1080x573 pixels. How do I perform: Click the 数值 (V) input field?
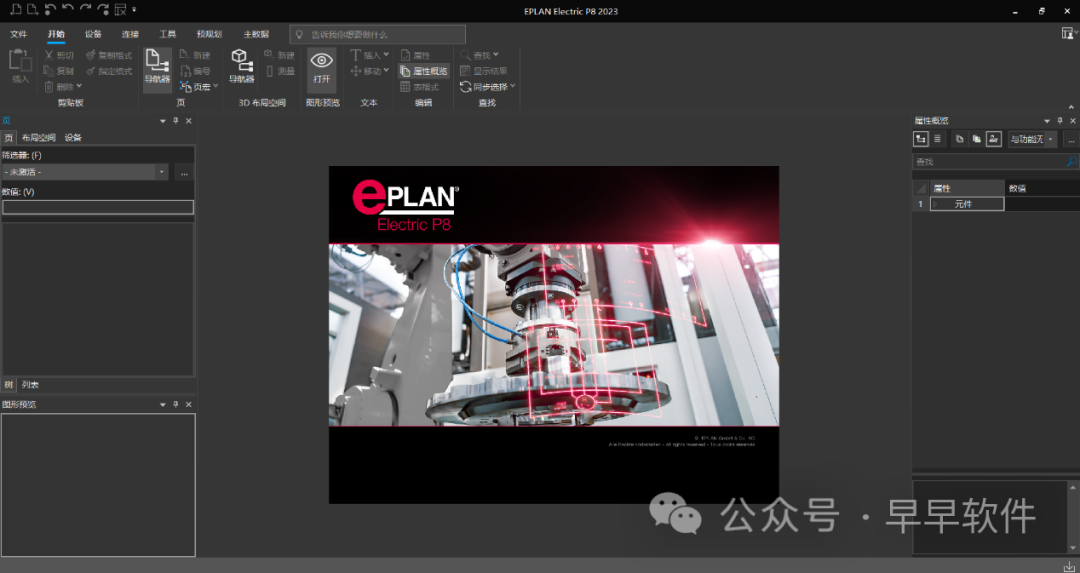(98, 207)
